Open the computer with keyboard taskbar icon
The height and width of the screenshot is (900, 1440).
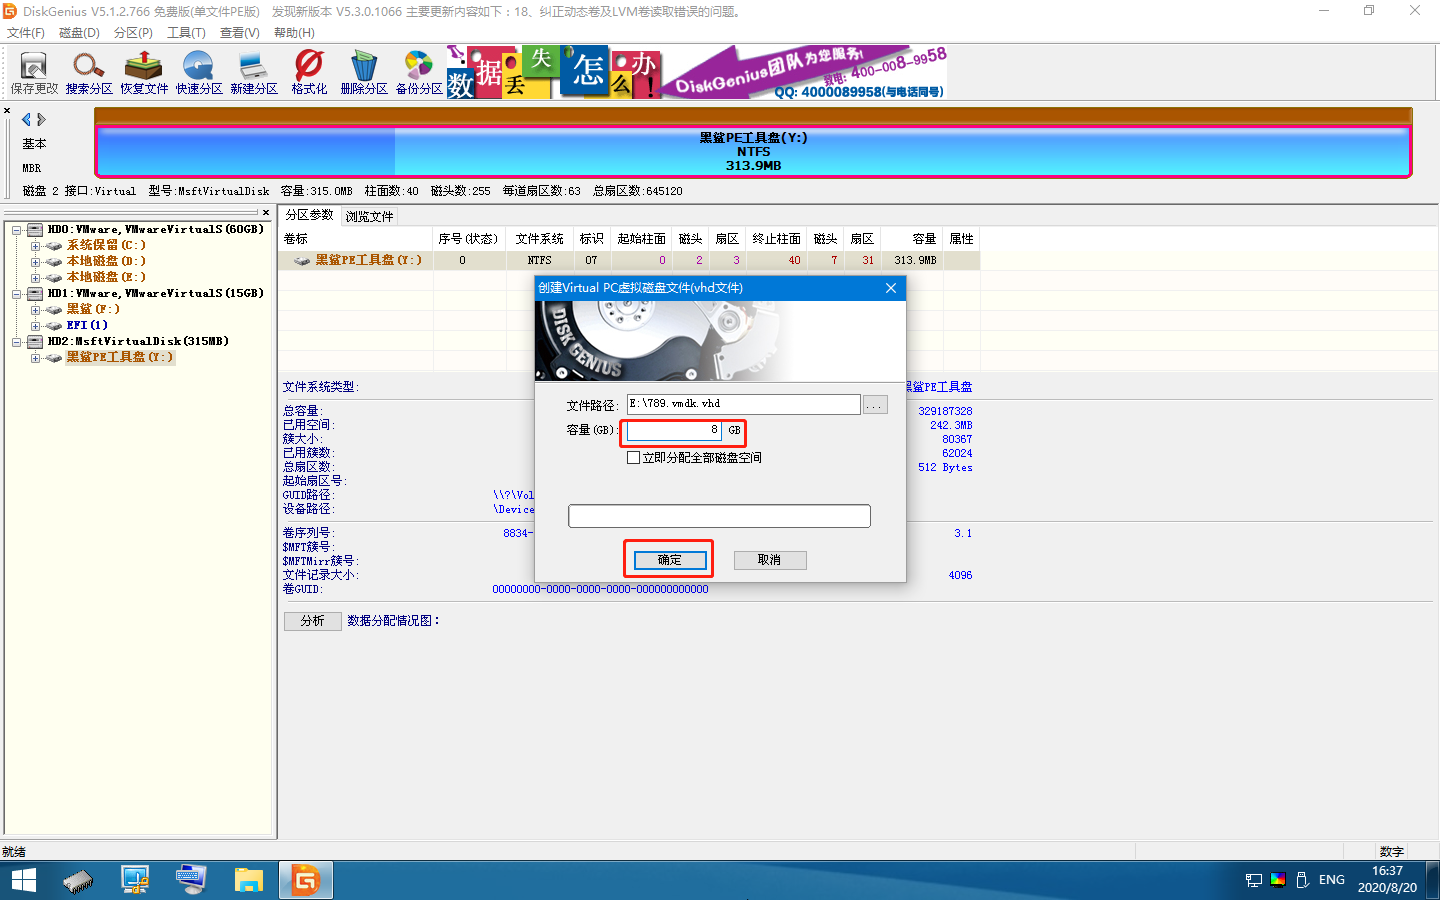(191, 880)
